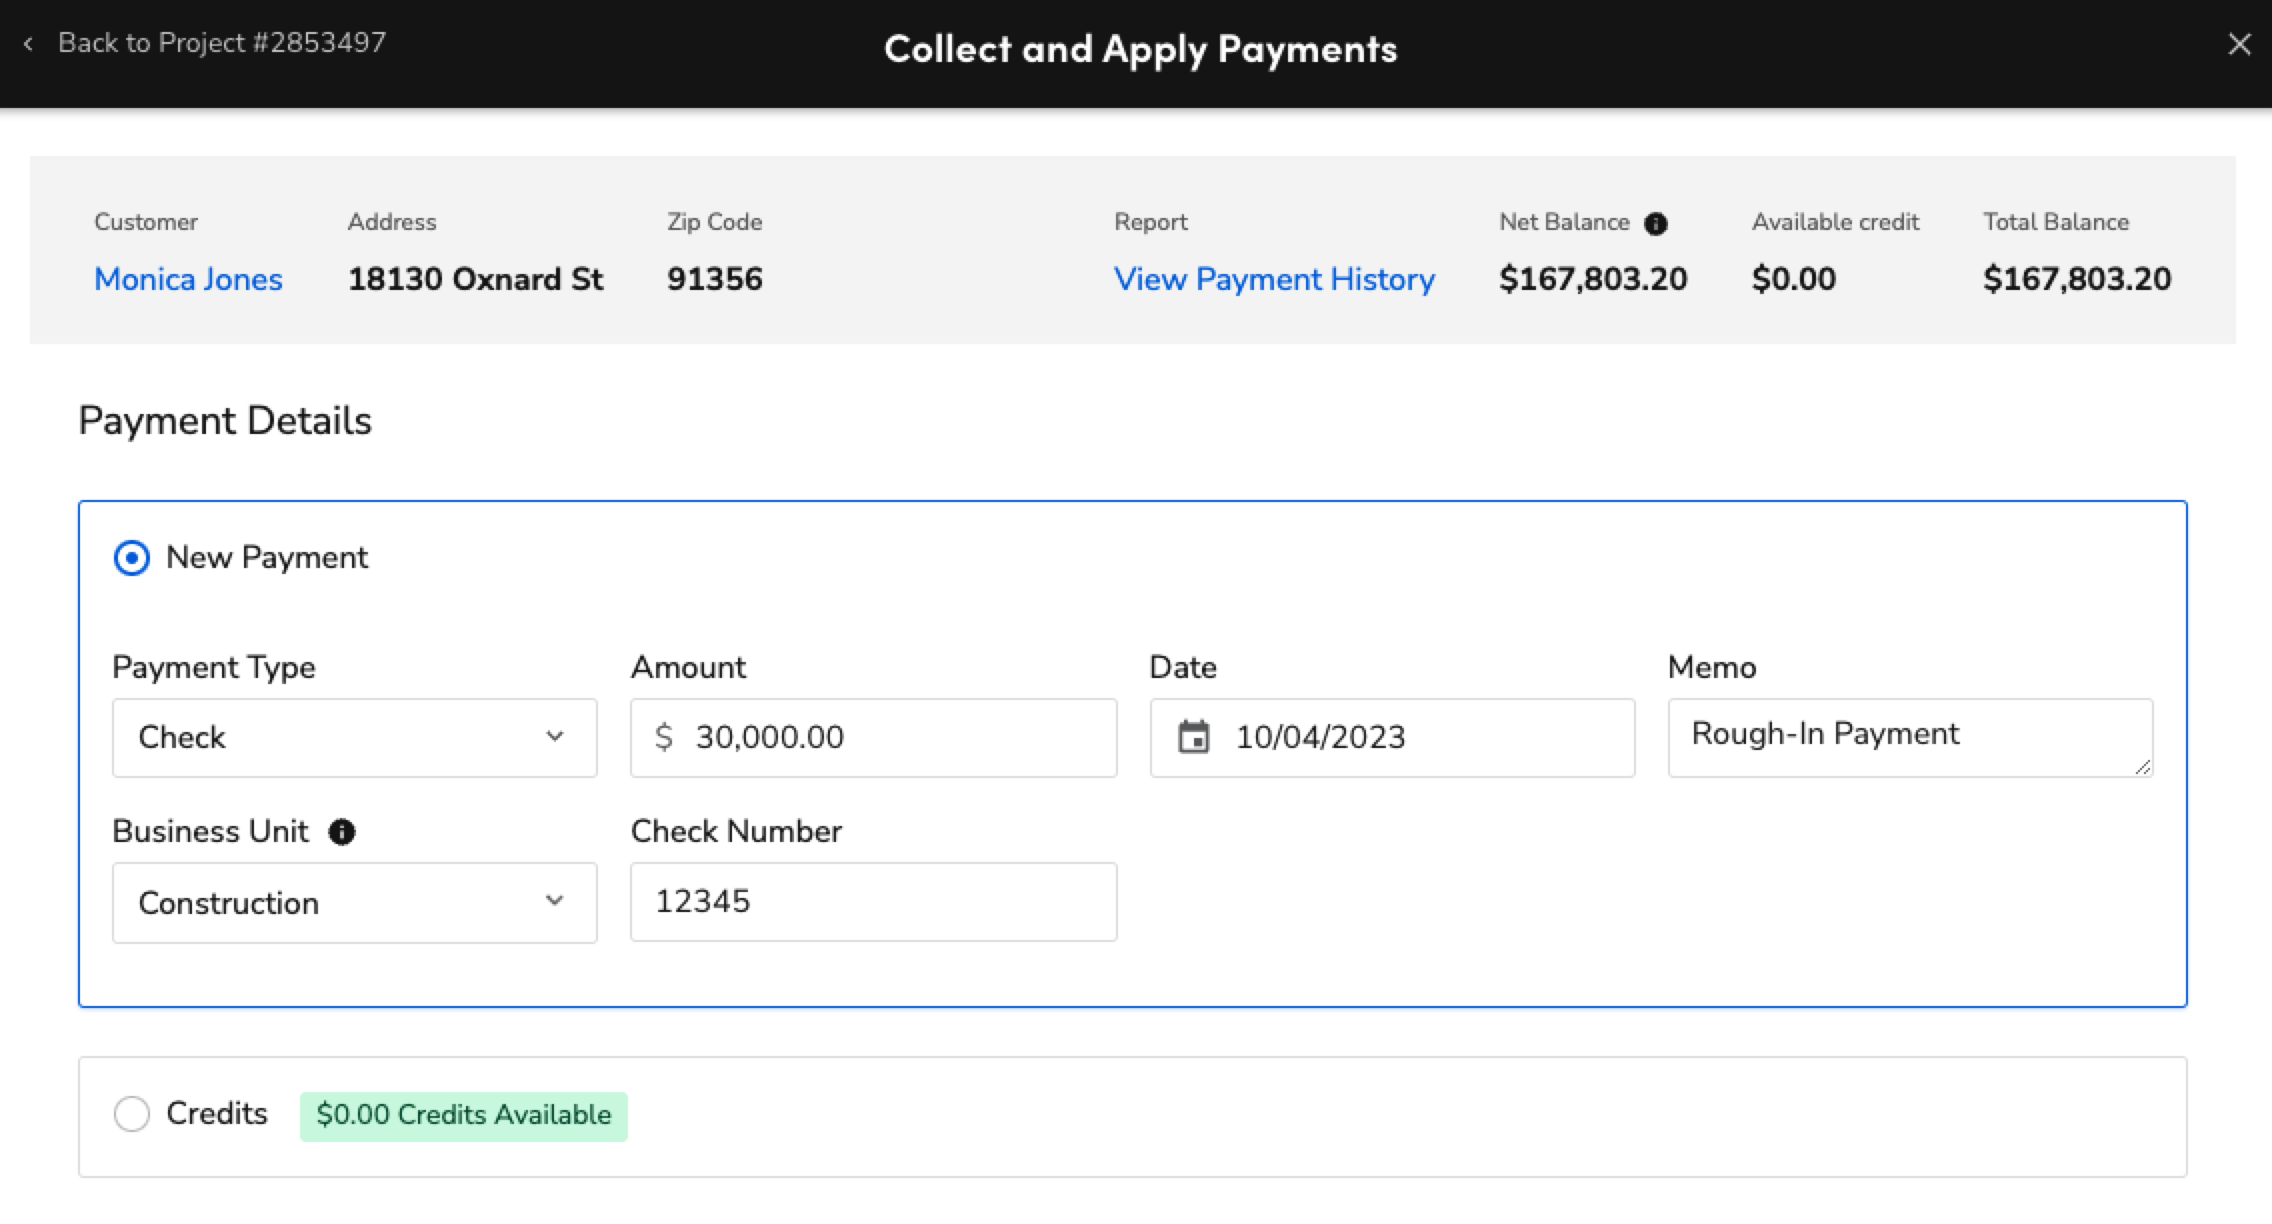Click the Report column label
The width and height of the screenshot is (2272, 1224).
(1151, 222)
